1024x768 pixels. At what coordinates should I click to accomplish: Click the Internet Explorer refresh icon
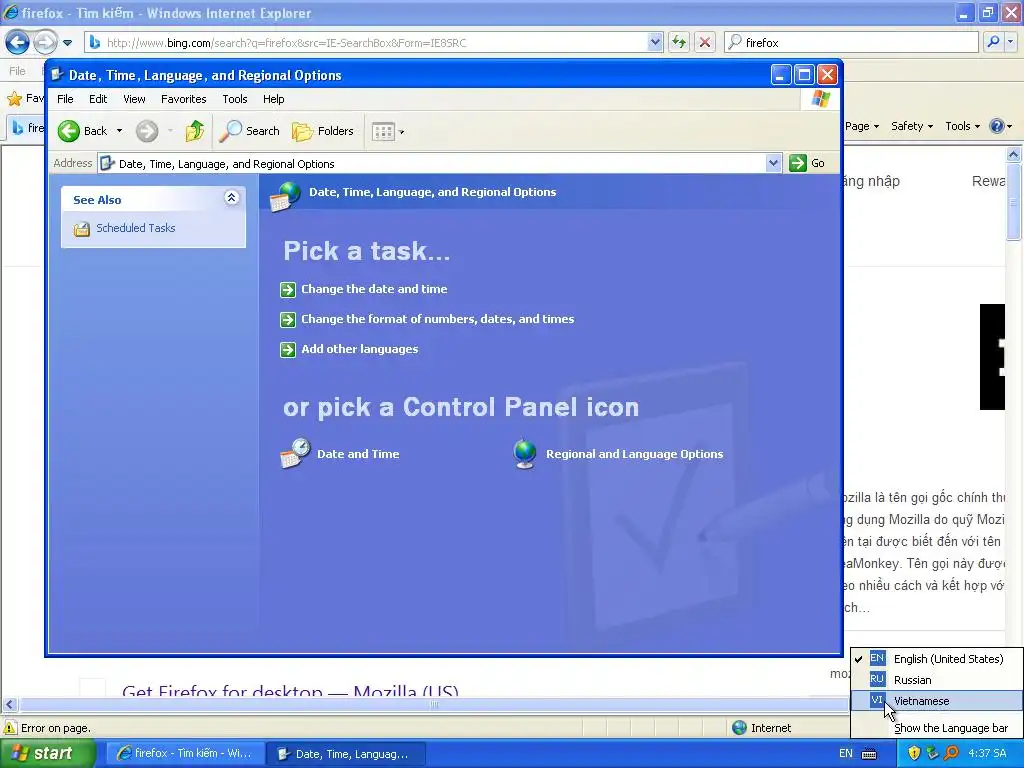679,42
